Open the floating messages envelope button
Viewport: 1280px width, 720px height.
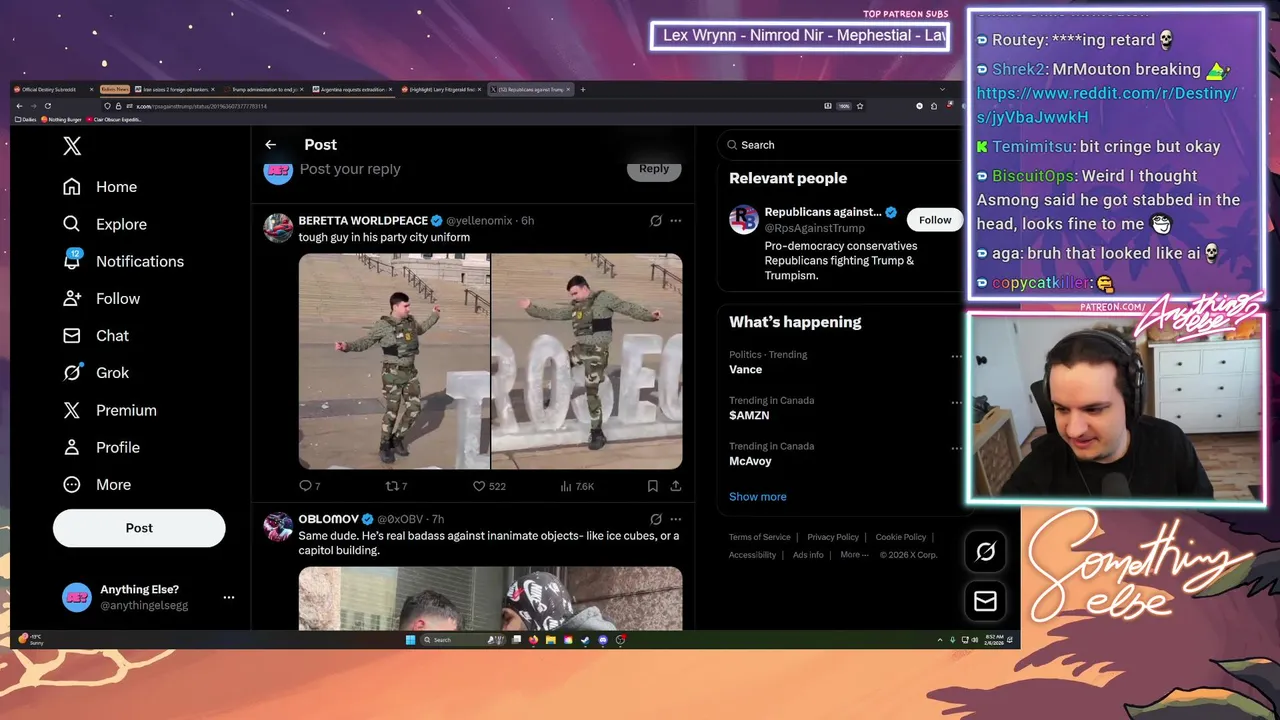click(x=985, y=601)
